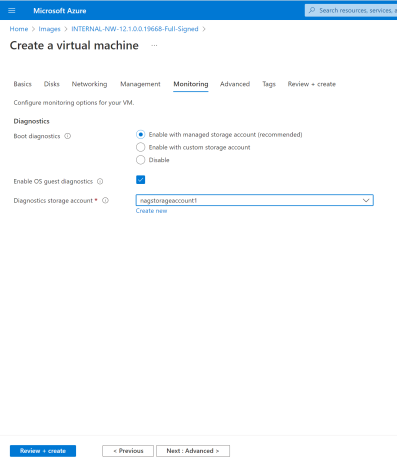397x462 pixels.
Task: Select the Monitoring tab
Action: pos(191,84)
